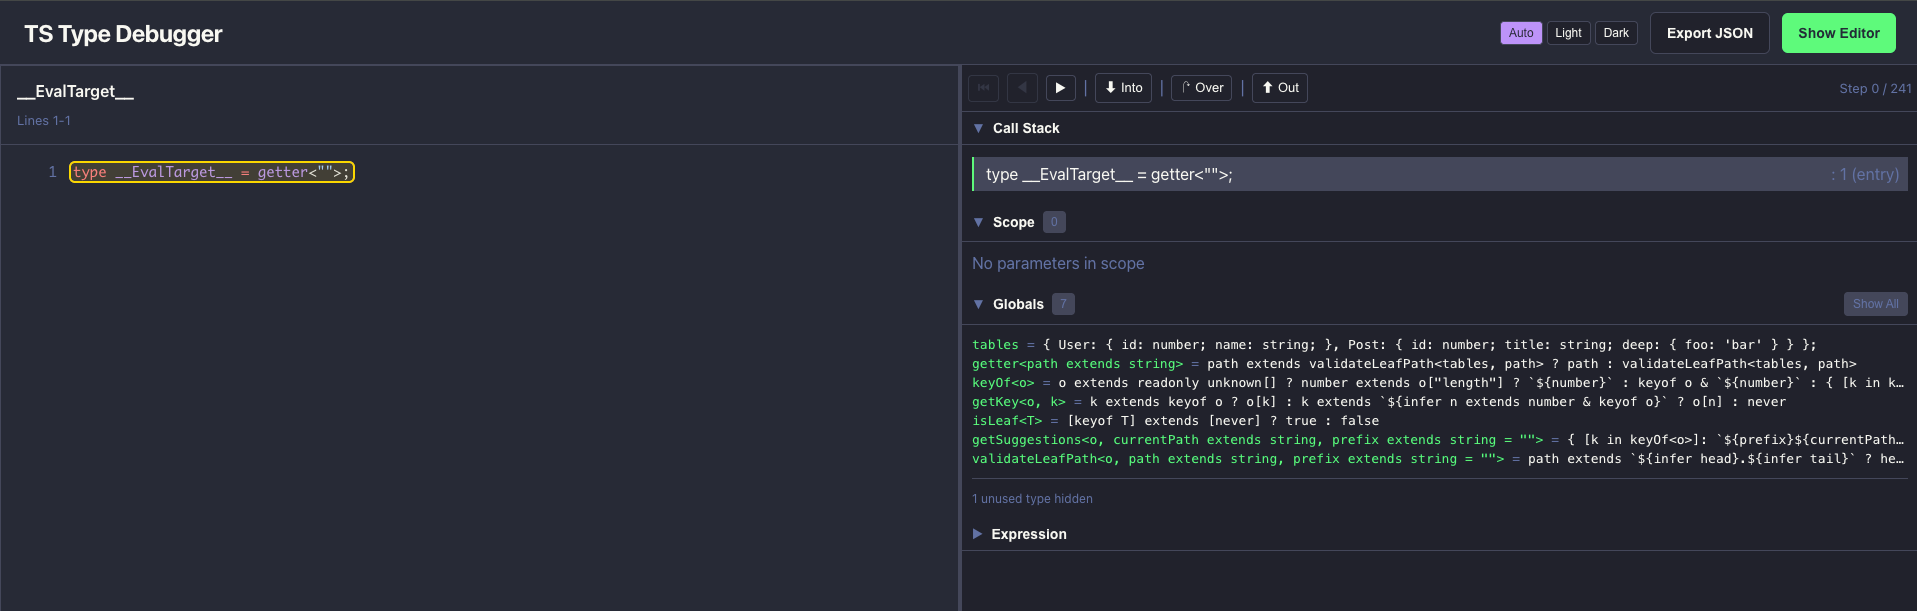Click the Export JSON button
Image resolution: width=1917 pixels, height=611 pixels.
pyautogui.click(x=1710, y=33)
